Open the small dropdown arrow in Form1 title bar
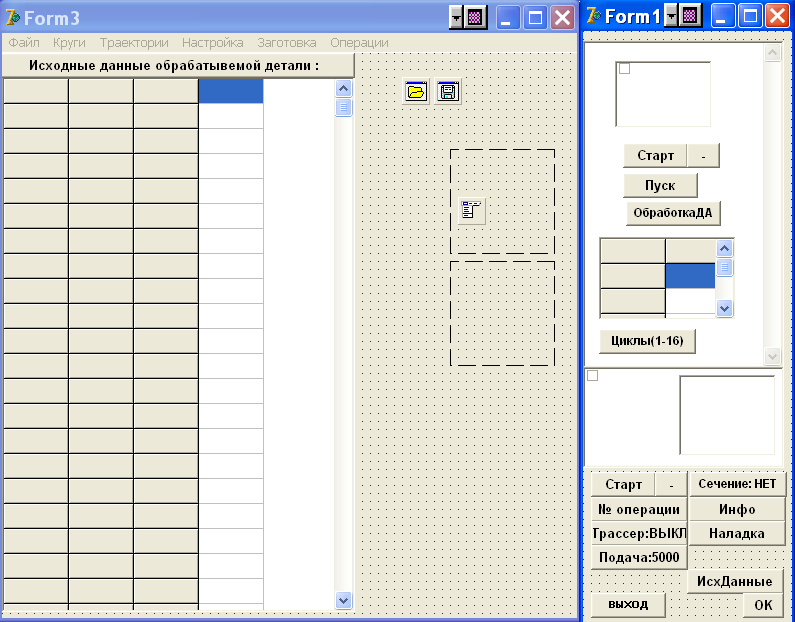 tap(671, 16)
